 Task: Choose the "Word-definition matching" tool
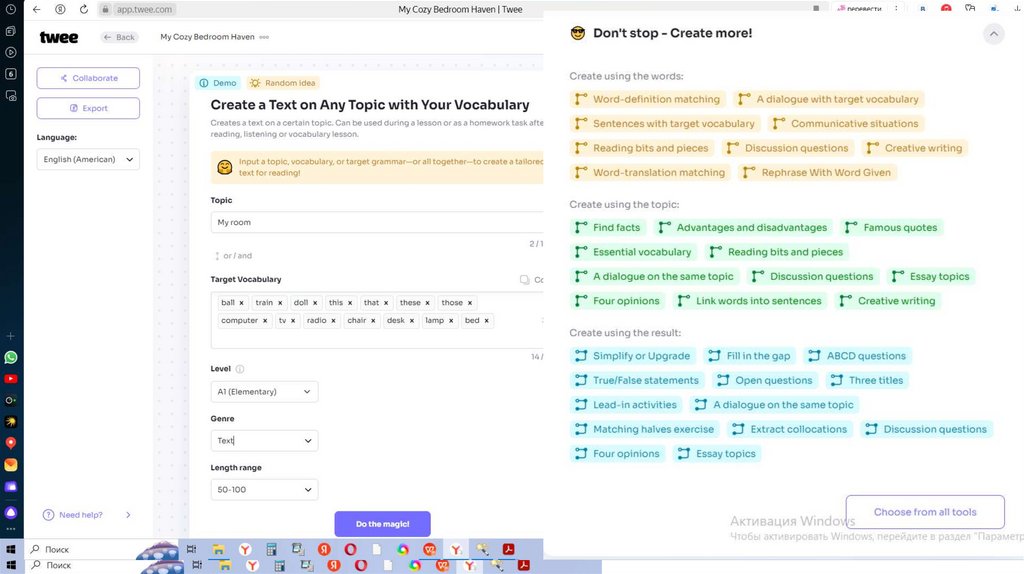(x=646, y=99)
